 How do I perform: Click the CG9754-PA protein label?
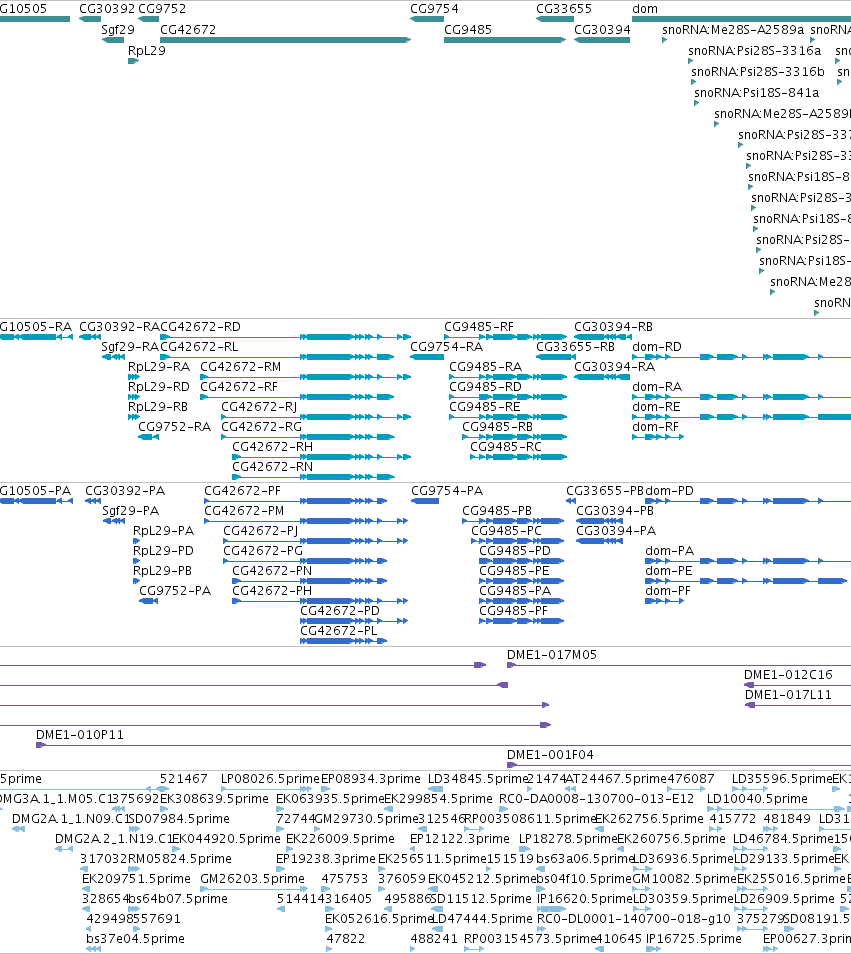click(447, 491)
